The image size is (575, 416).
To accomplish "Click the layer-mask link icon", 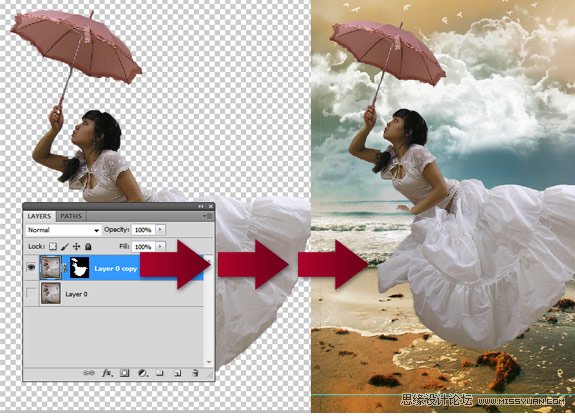I will coord(65,268).
